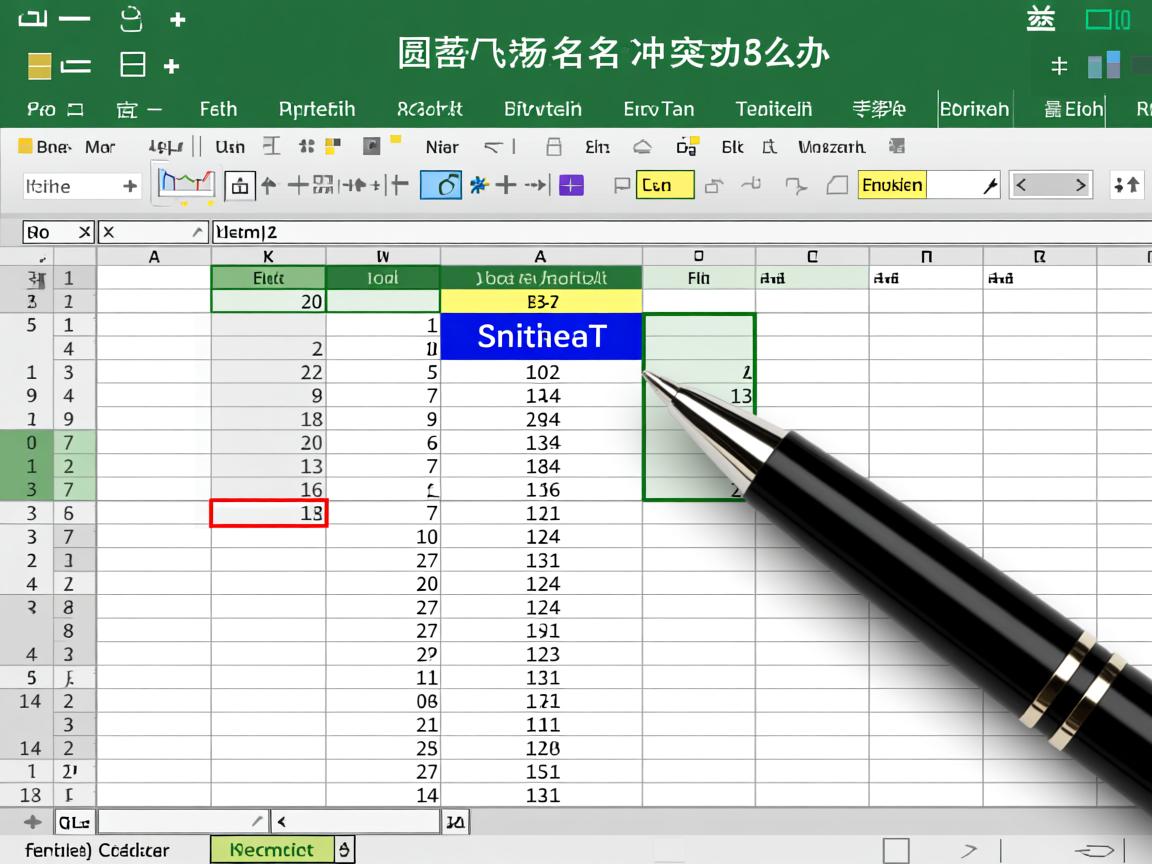Expand the dropdown beside the sheet tab
Image resolution: width=1152 pixels, height=864 pixels.
pyautogui.click(x=344, y=849)
